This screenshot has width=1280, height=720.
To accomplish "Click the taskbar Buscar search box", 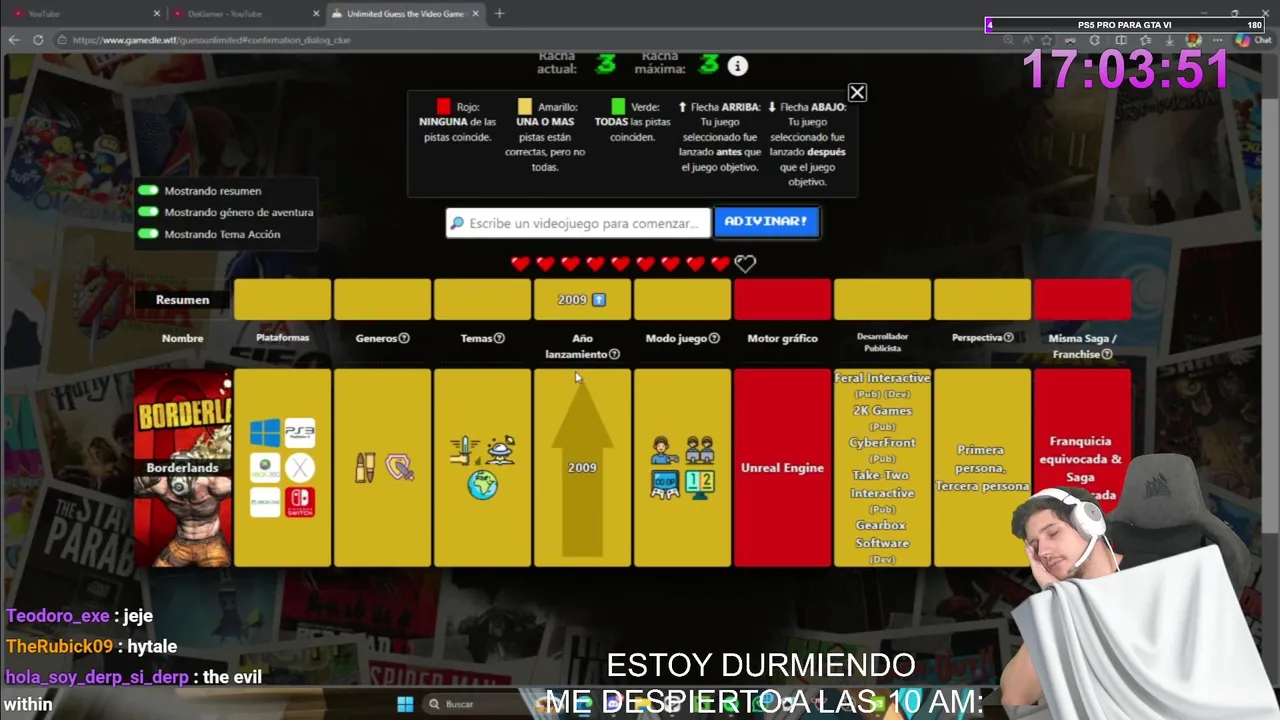I will tap(475, 704).
